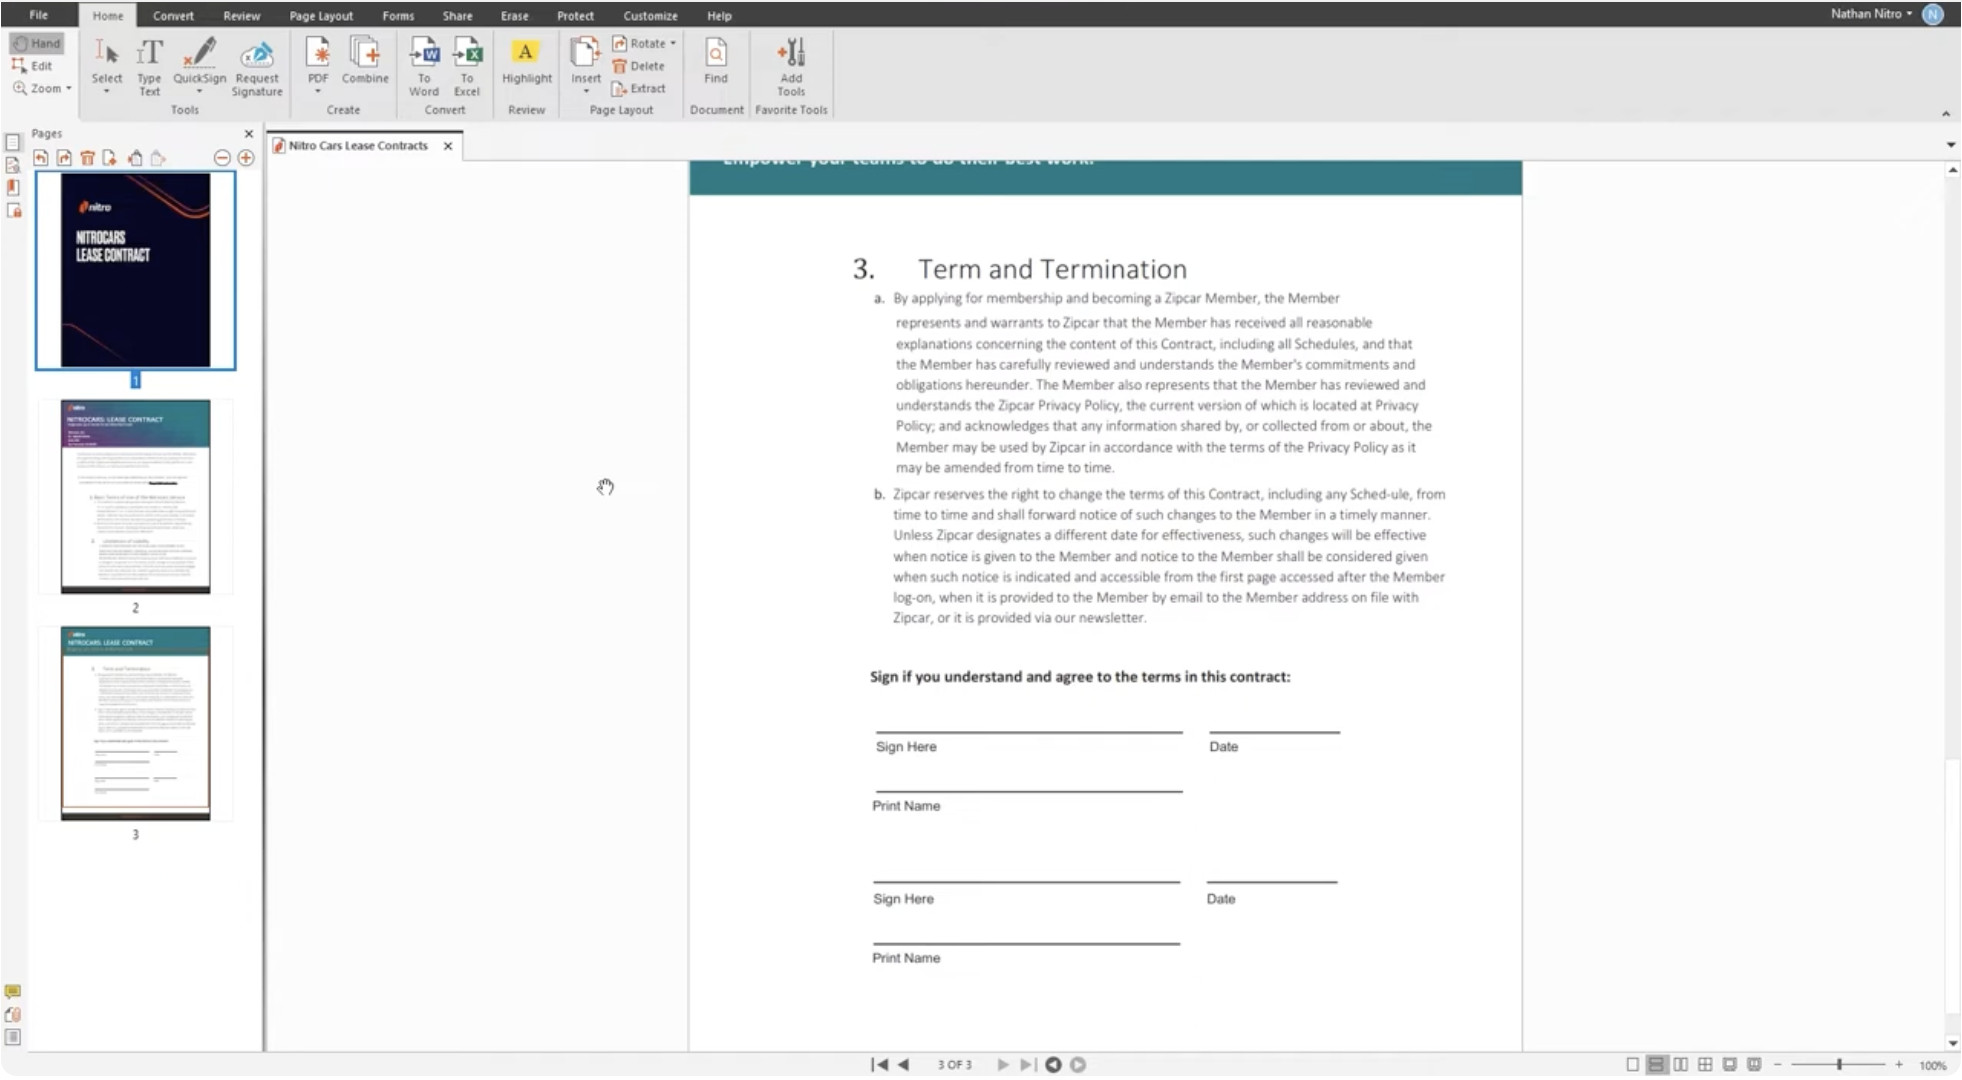The width and height of the screenshot is (1962, 1080).
Task: Open the Bookmarks pane from sidebar
Action: click(13, 188)
